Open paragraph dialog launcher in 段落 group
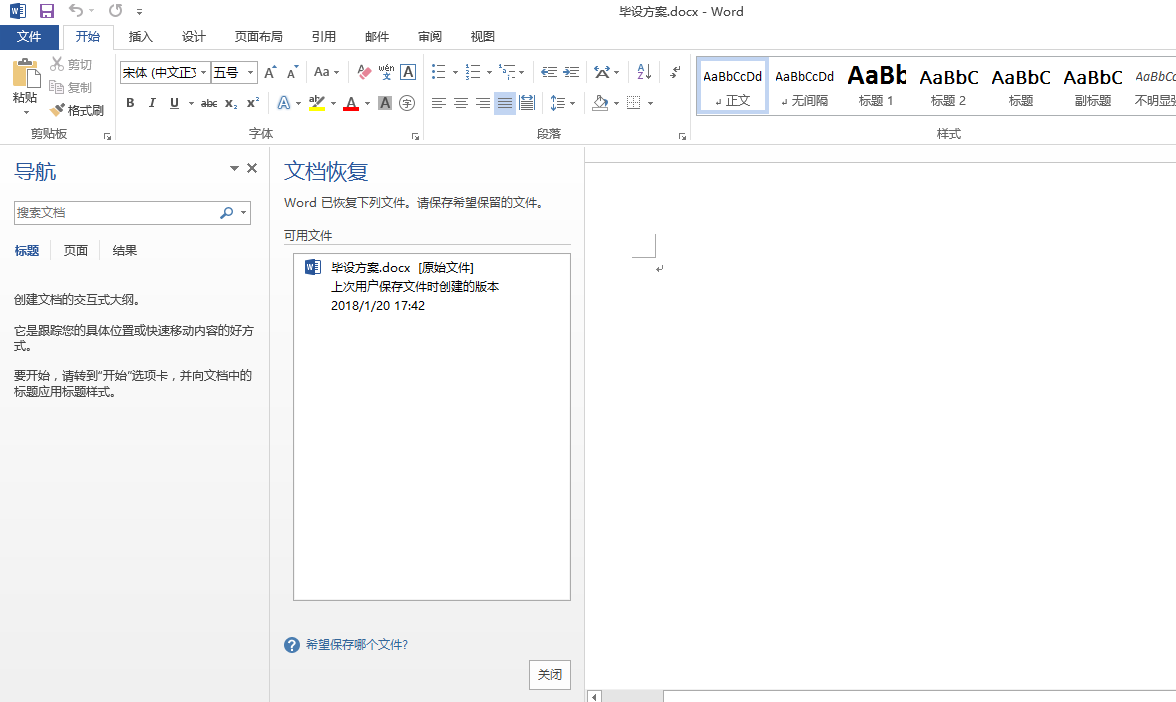Viewport: 1176px width, 702px height. click(x=682, y=136)
